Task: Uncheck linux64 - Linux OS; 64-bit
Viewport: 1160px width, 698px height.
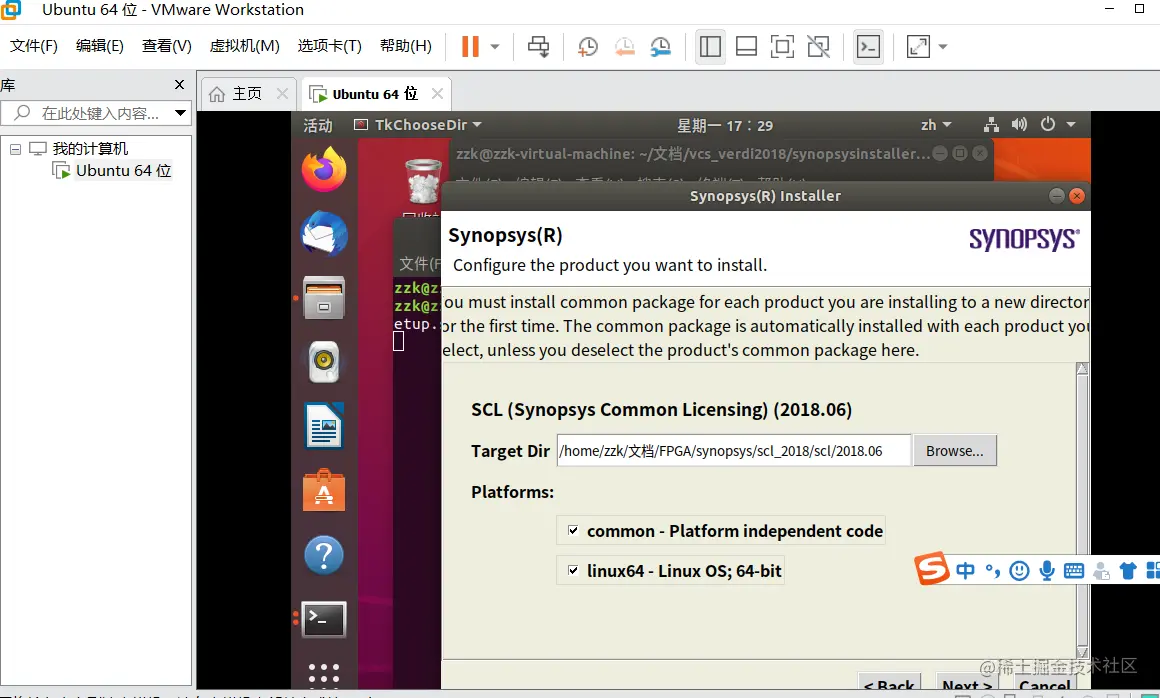Action: (573, 571)
